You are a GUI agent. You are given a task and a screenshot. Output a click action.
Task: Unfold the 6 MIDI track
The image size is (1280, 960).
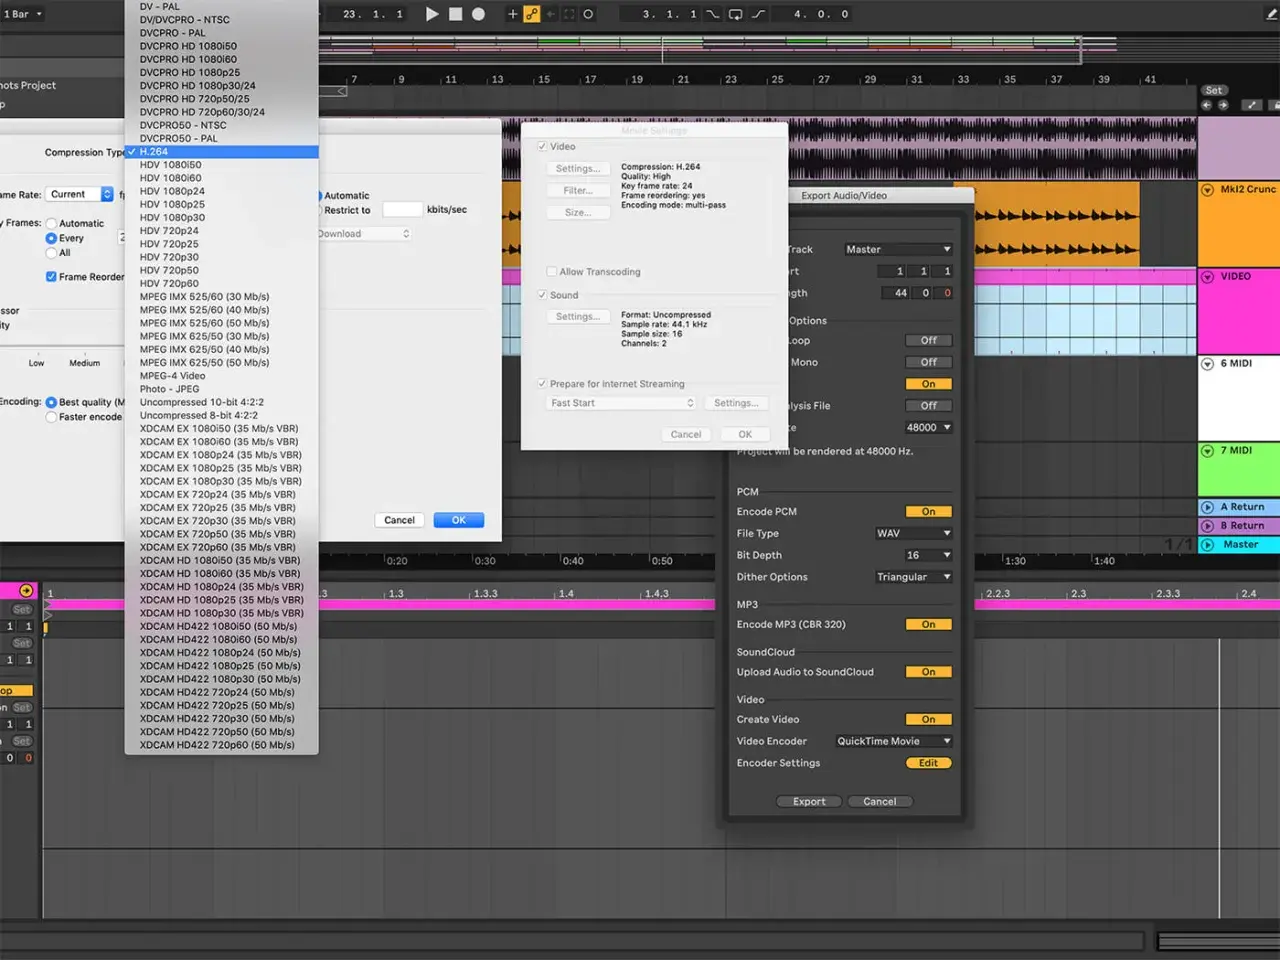[x=1208, y=364]
